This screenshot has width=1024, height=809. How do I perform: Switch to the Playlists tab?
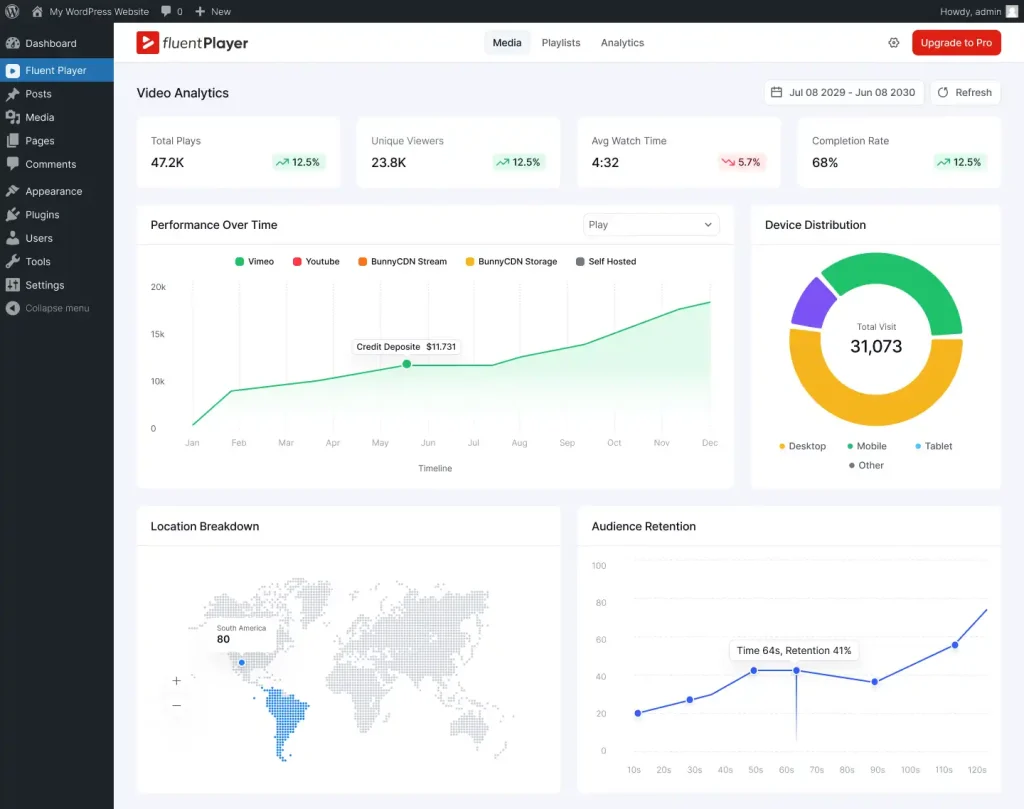(x=561, y=43)
